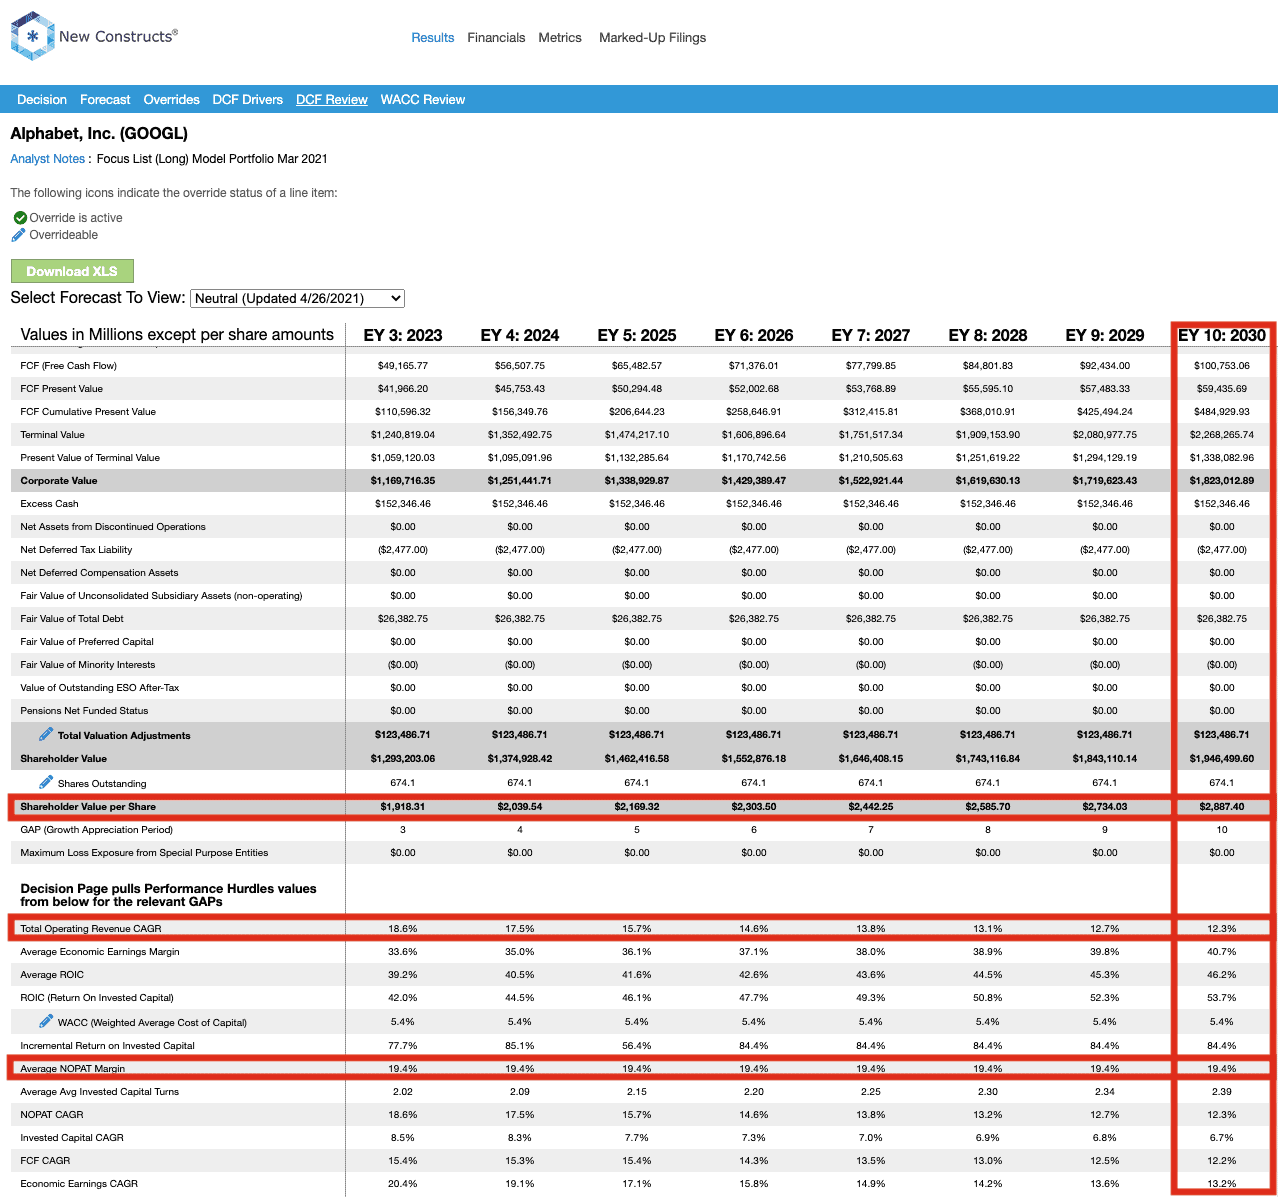Image resolution: width=1278 pixels, height=1197 pixels.
Task: Click the EY 8: 2028 column header
Action: 988,335
